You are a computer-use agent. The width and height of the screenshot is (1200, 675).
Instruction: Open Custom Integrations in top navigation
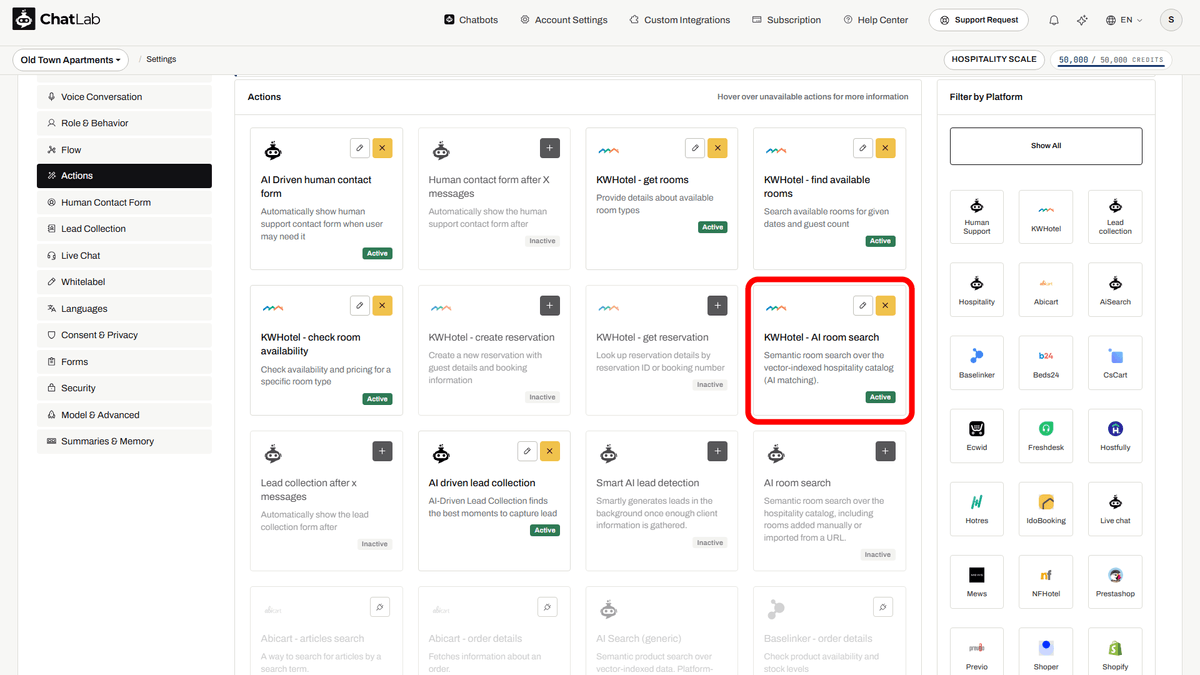point(679,20)
